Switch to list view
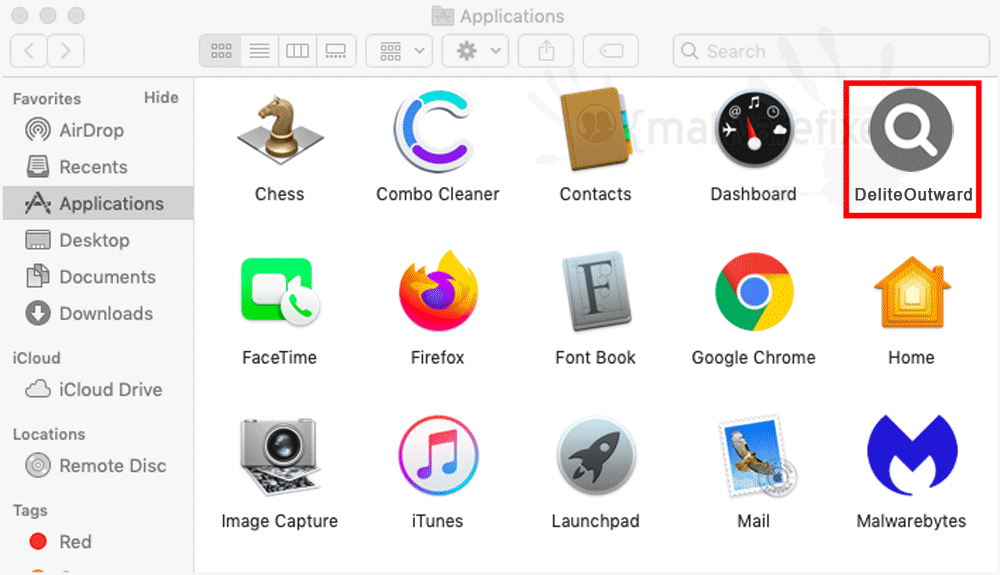This screenshot has height=575, width=1000. [x=260, y=50]
